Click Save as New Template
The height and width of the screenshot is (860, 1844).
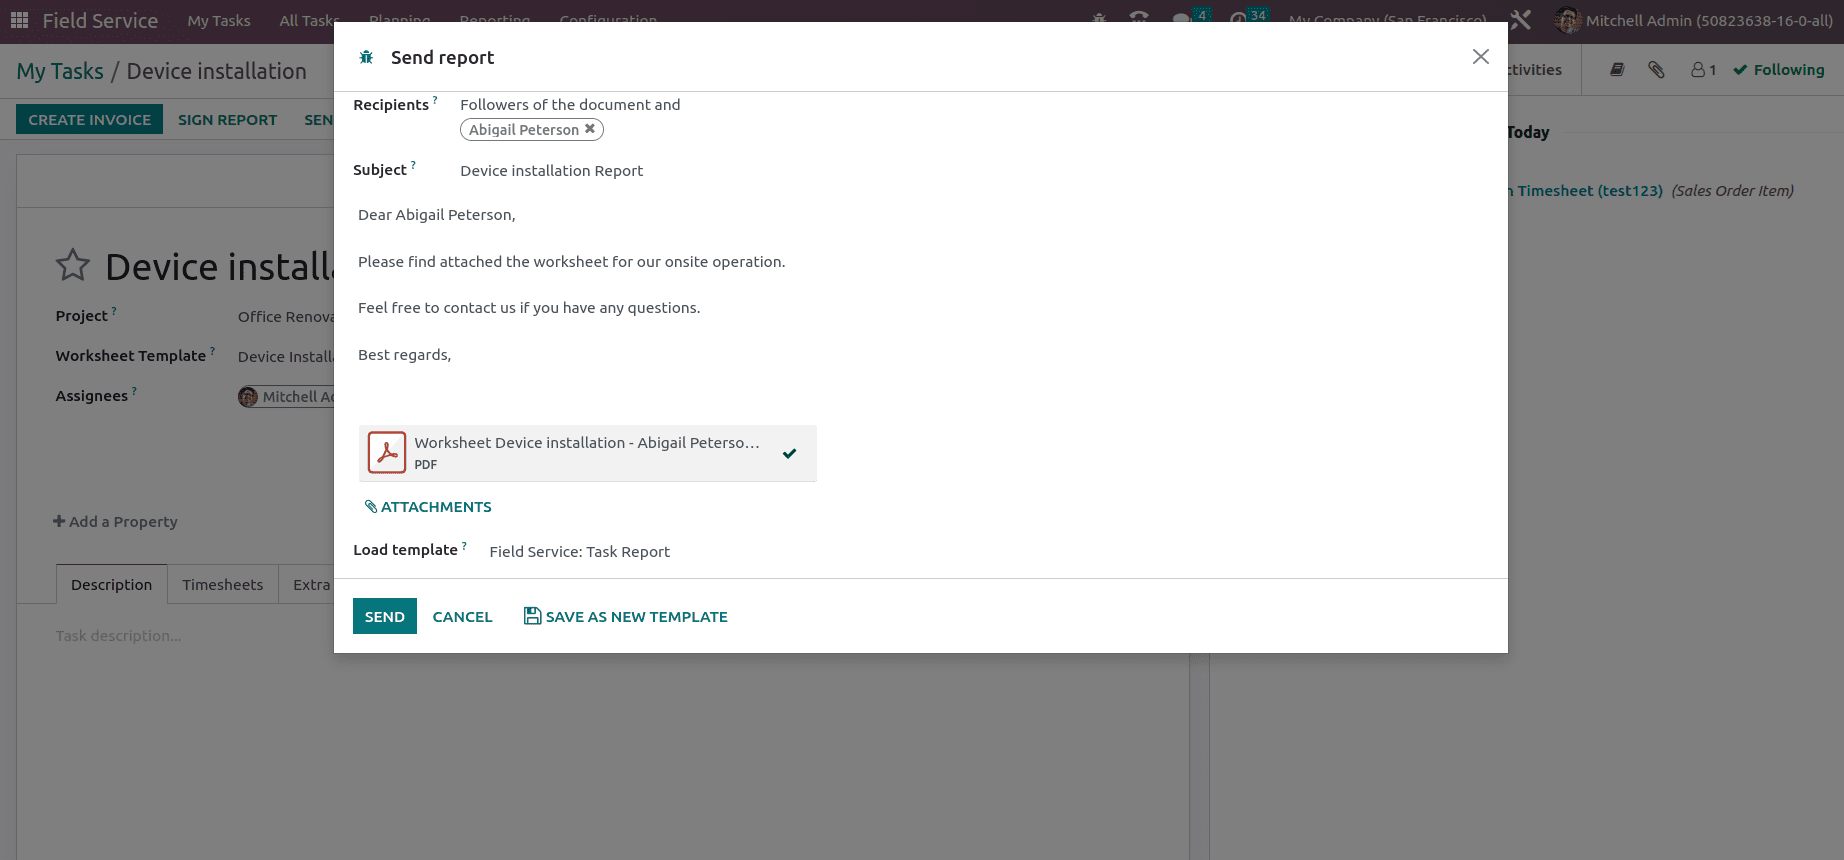[x=626, y=616]
